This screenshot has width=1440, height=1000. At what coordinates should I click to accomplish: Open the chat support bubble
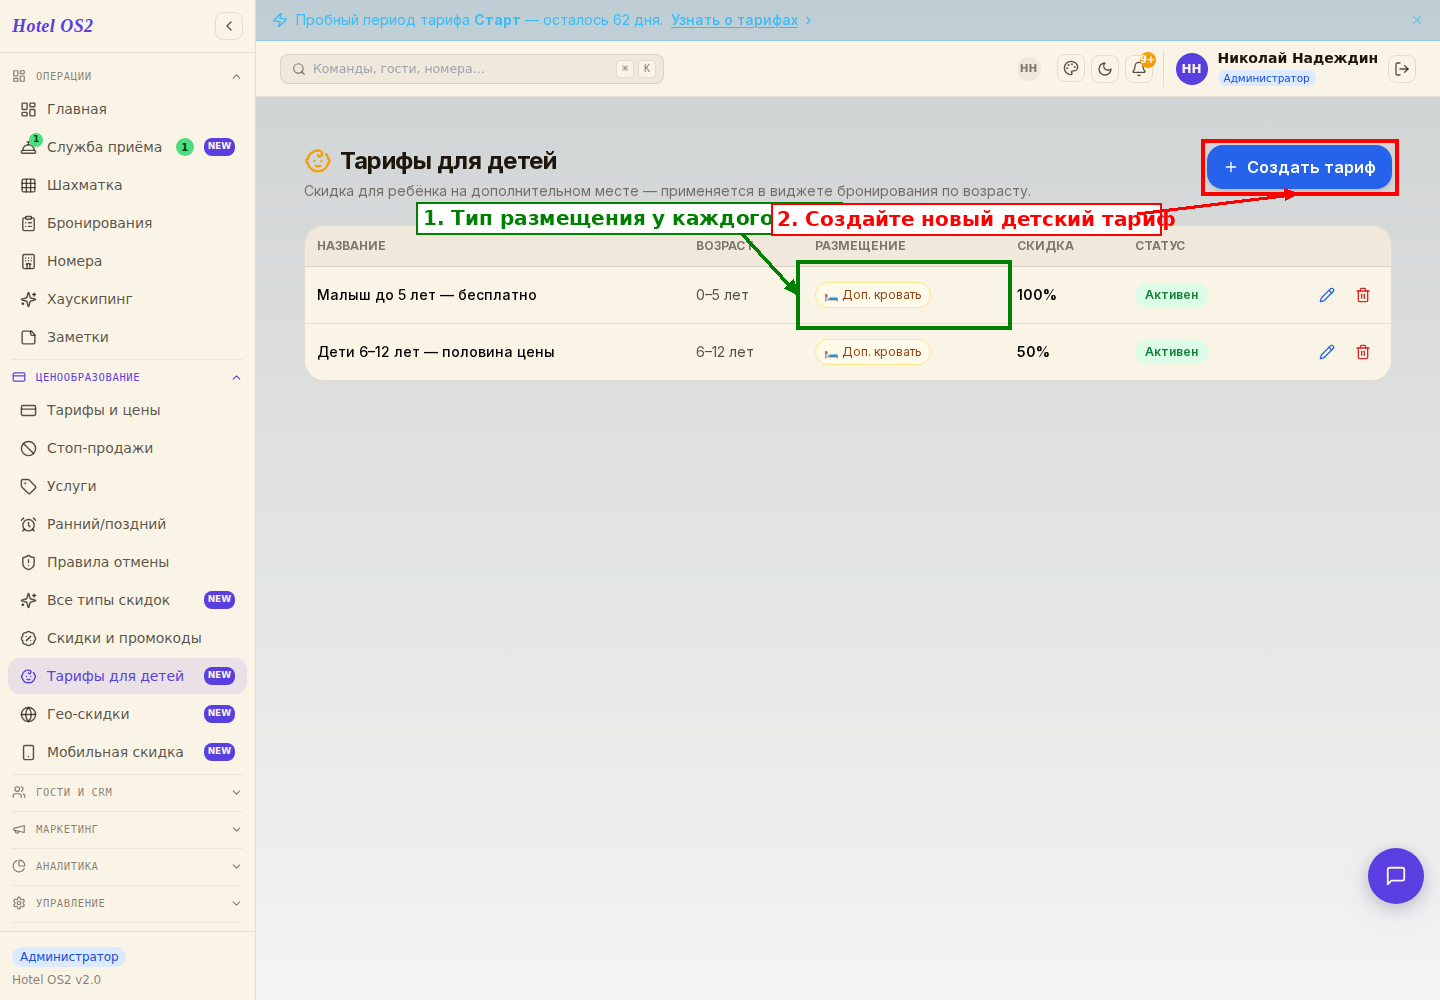1396,876
